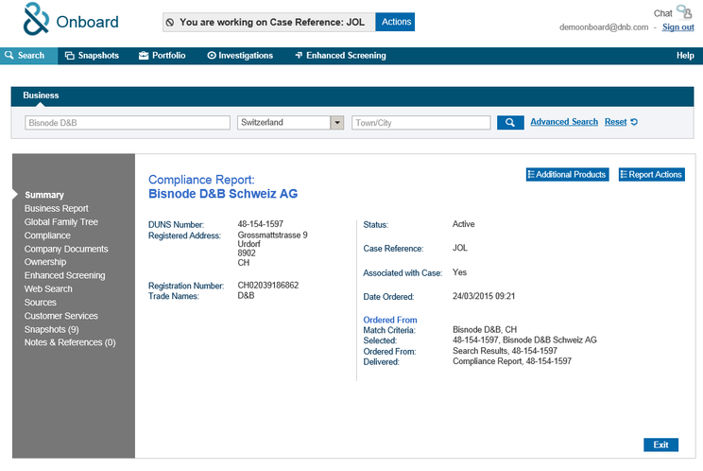Click the Sign out link
The image size is (703, 471).
(678, 27)
